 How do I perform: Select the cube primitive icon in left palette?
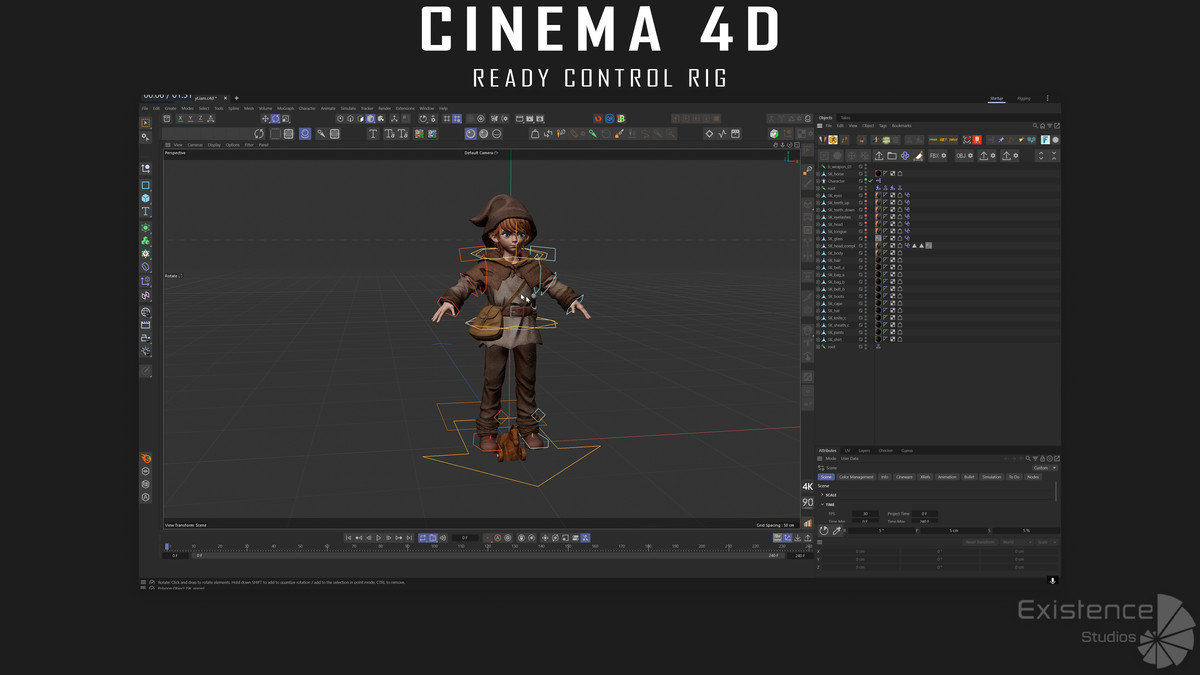pyautogui.click(x=145, y=198)
